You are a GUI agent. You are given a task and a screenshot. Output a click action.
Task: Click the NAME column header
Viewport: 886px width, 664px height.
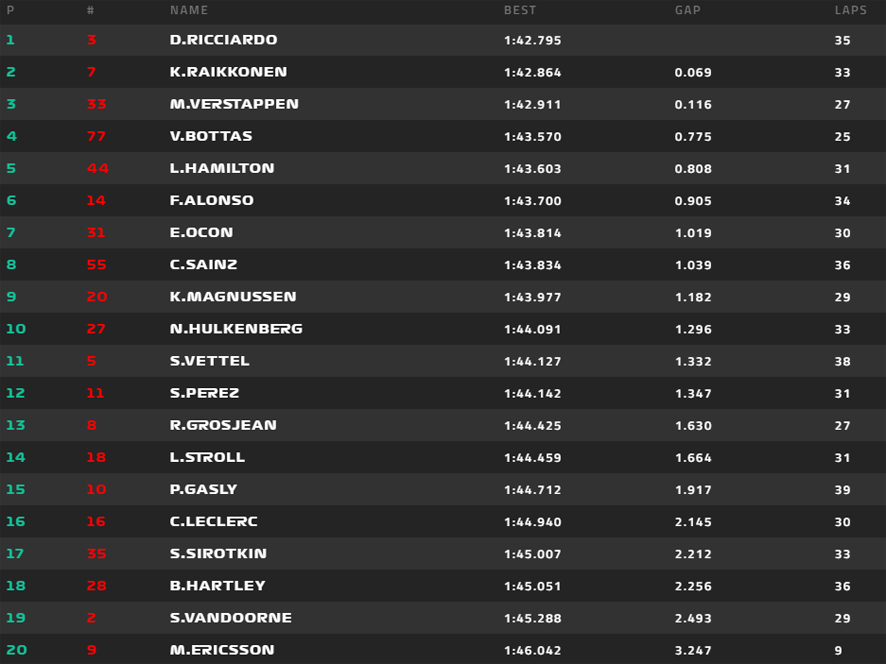(189, 10)
